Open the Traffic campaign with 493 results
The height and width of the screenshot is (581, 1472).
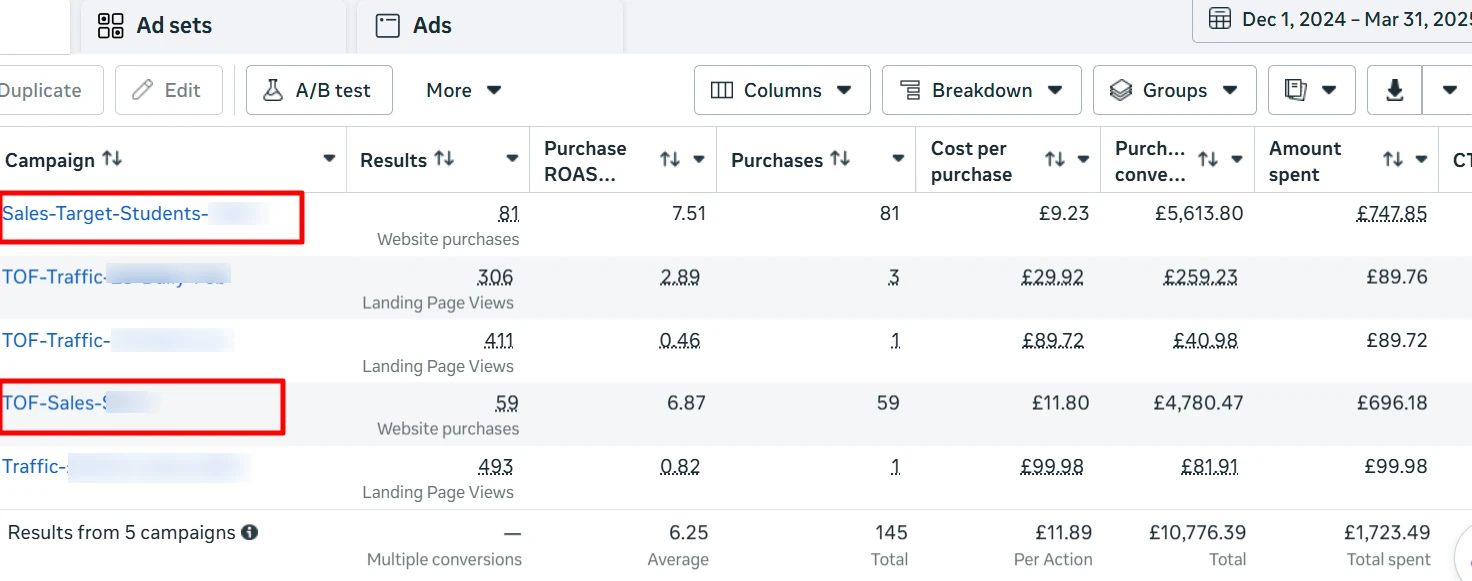pyautogui.click(x=35, y=466)
